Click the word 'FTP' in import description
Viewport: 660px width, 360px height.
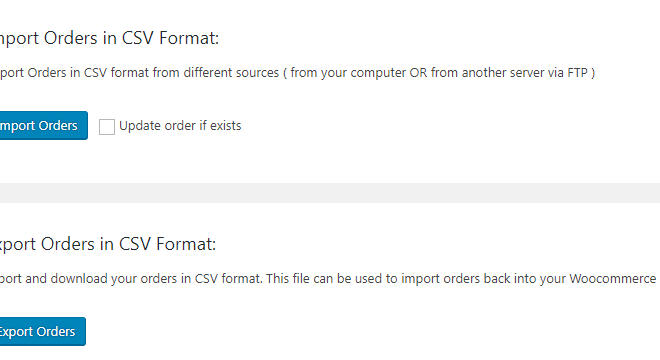[577, 73]
